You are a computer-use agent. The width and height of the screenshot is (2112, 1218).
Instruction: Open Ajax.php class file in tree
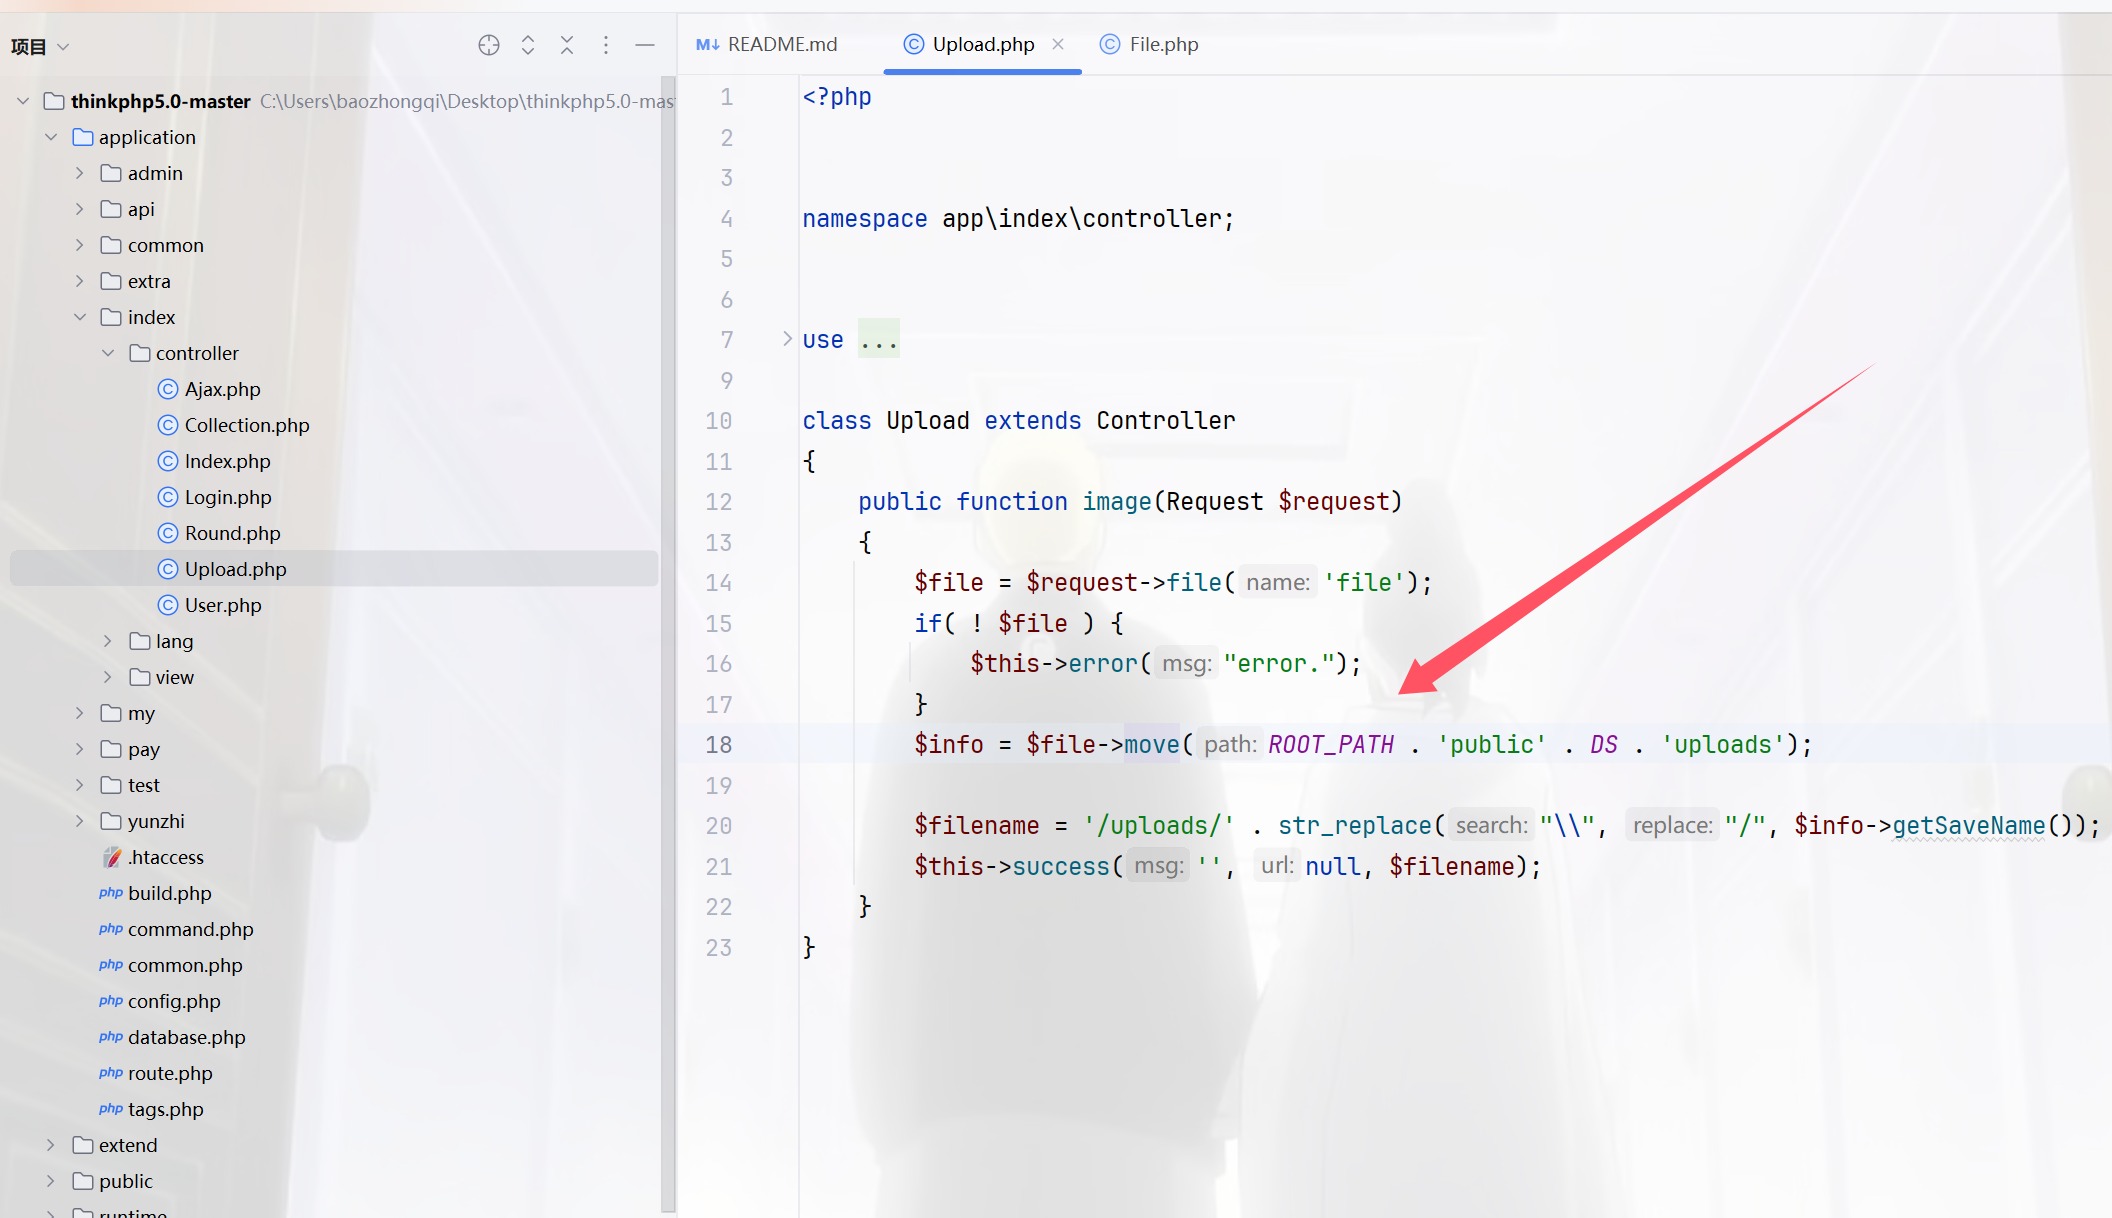pyautogui.click(x=222, y=389)
